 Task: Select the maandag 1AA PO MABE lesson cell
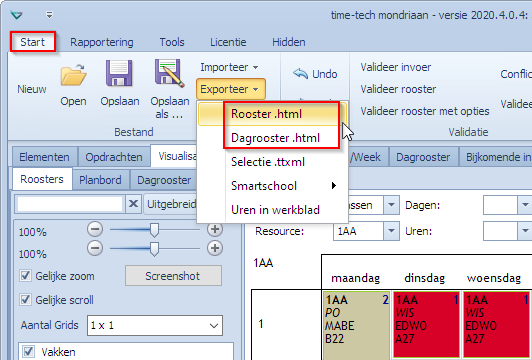coord(356,325)
